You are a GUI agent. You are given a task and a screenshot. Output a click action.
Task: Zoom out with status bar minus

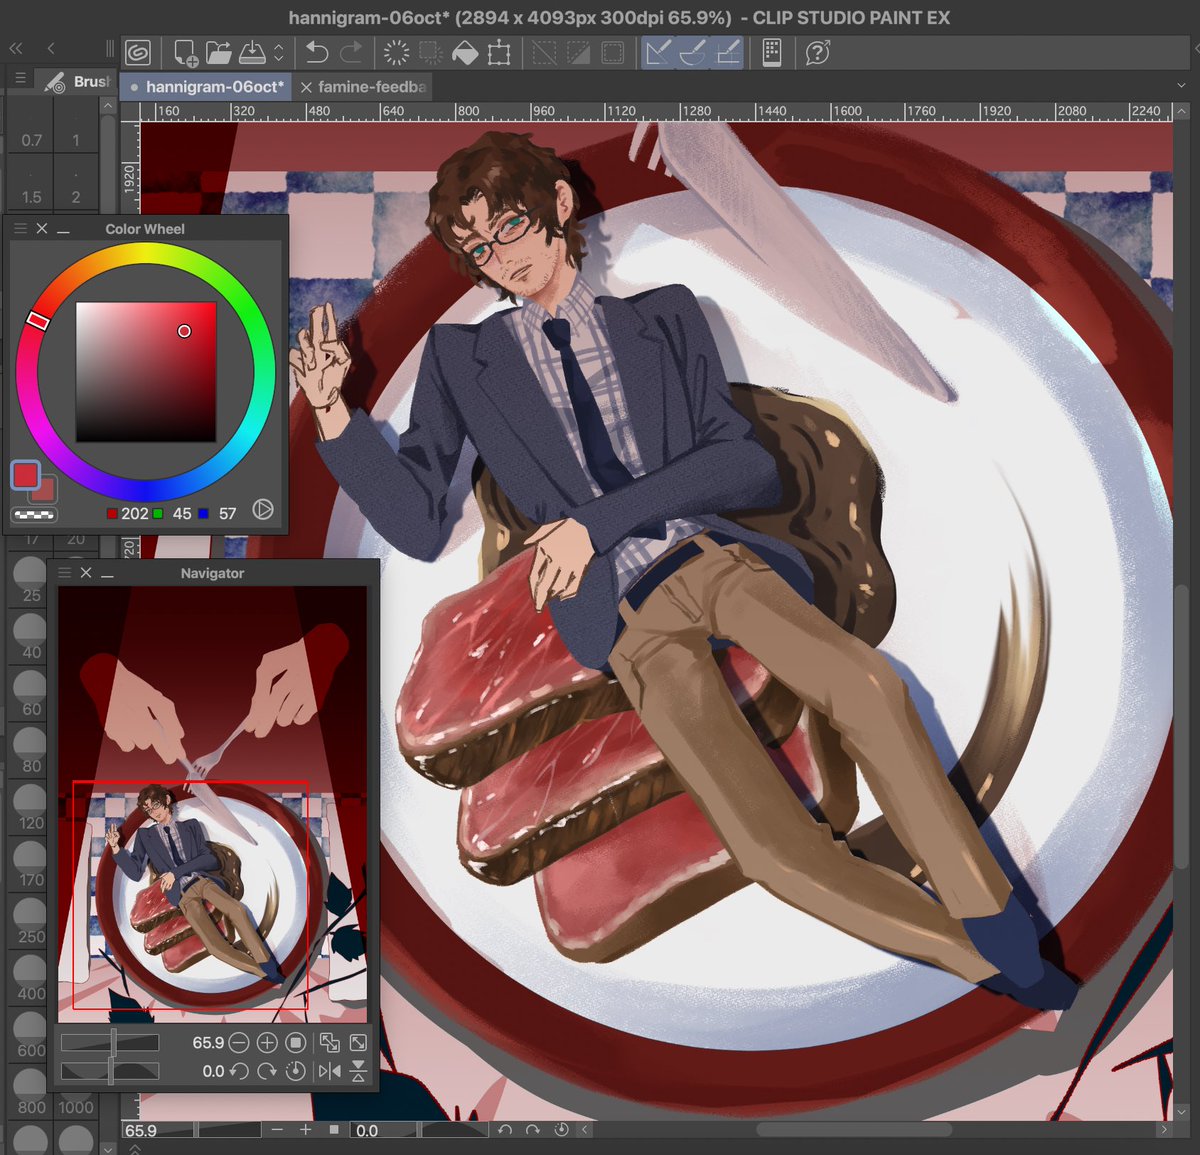[277, 1130]
